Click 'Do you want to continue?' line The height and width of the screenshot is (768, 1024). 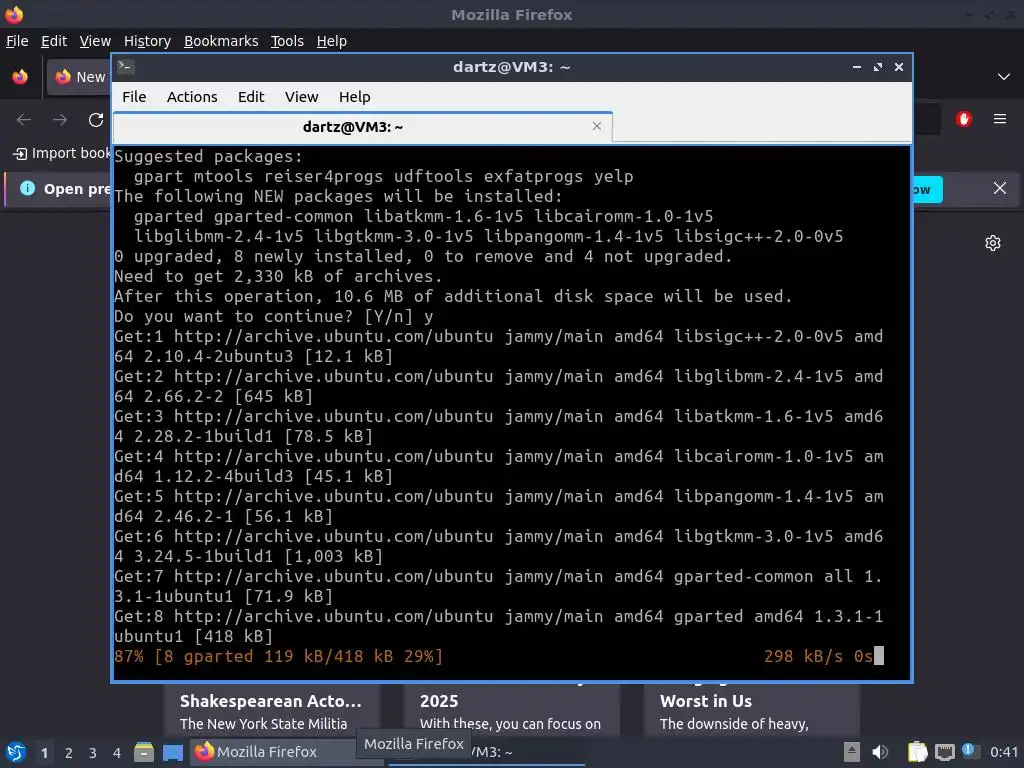(273, 317)
